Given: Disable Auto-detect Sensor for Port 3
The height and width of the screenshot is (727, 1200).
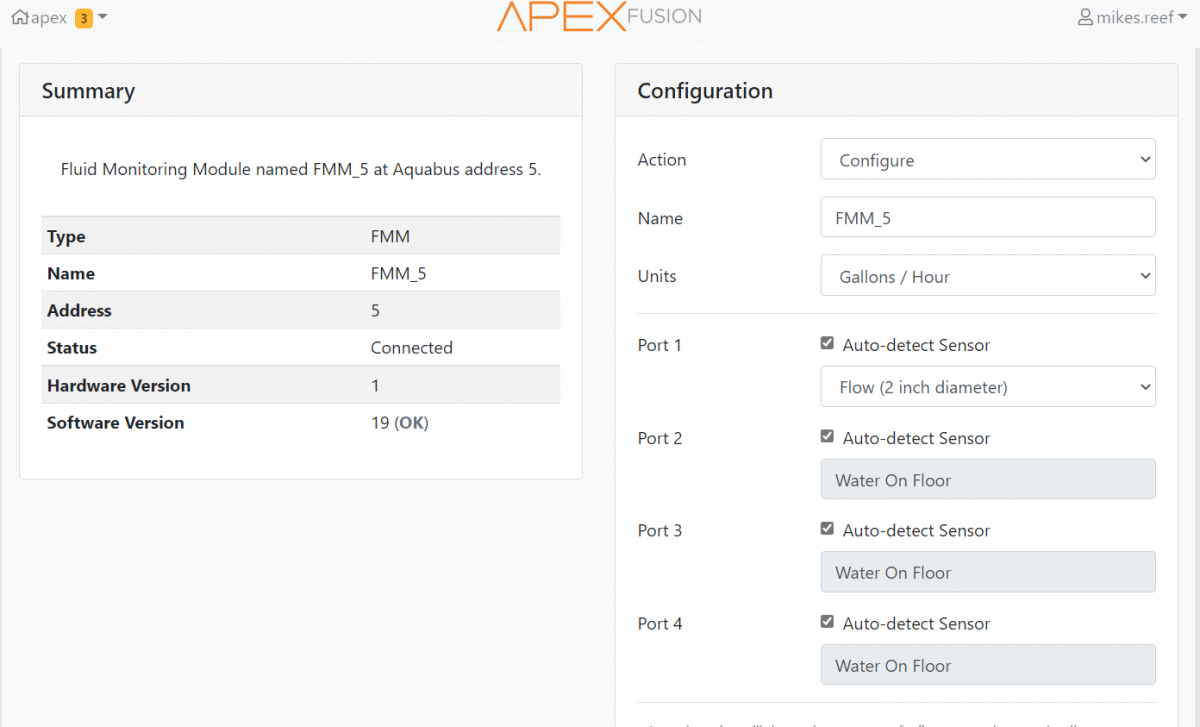Looking at the screenshot, I should click(x=827, y=529).
